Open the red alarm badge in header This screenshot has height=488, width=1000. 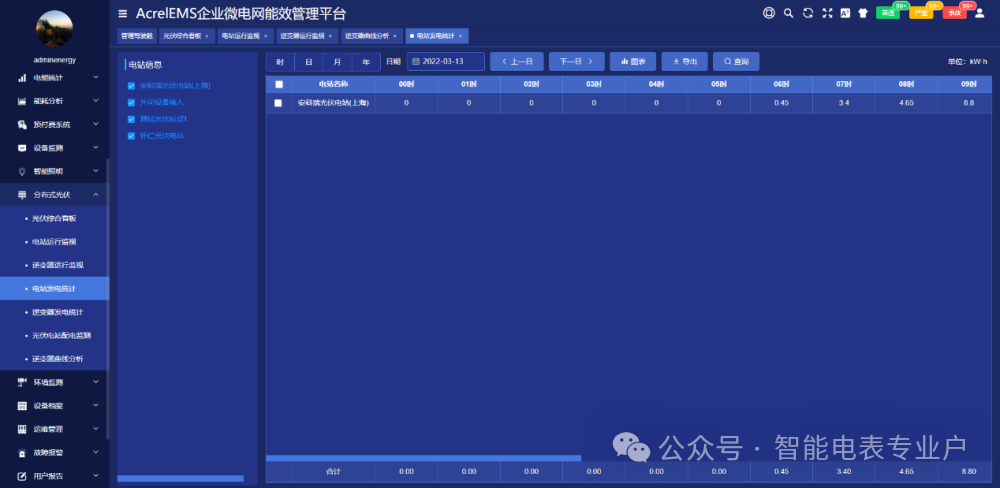[x=957, y=11]
